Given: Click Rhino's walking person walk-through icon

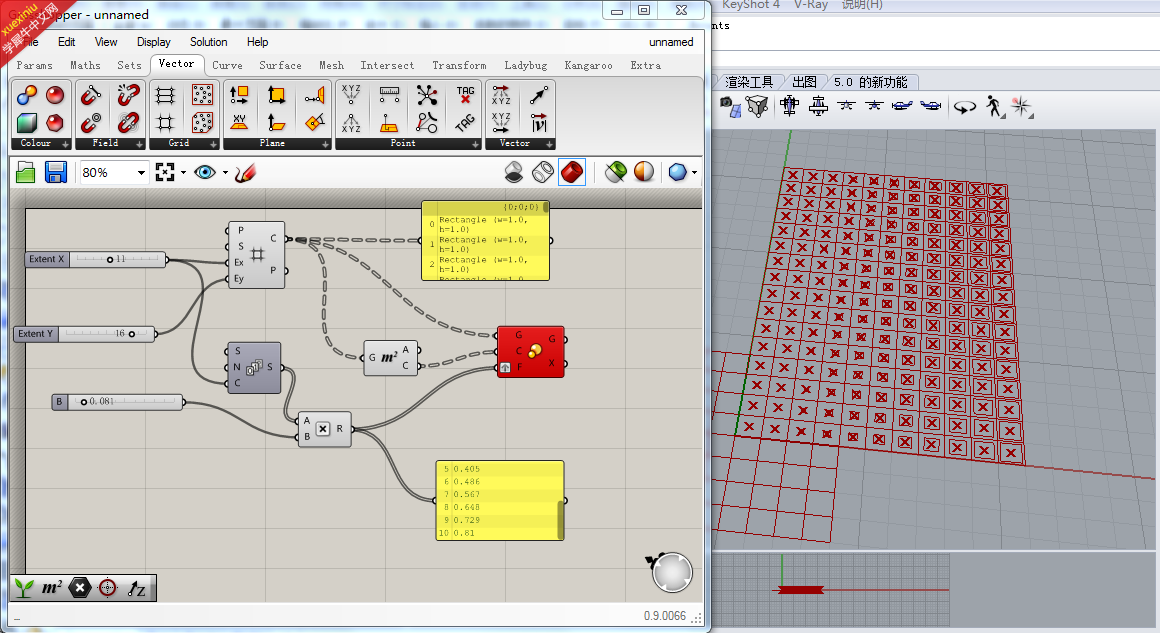Looking at the screenshot, I should coord(994,107).
